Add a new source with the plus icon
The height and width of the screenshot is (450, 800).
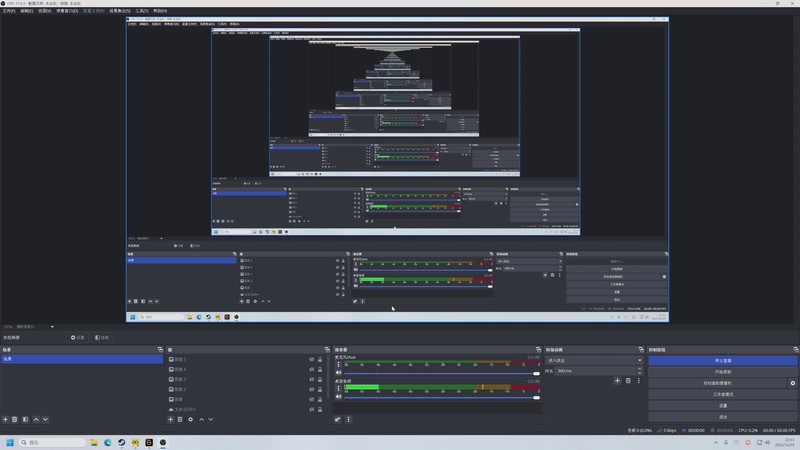click(170, 419)
